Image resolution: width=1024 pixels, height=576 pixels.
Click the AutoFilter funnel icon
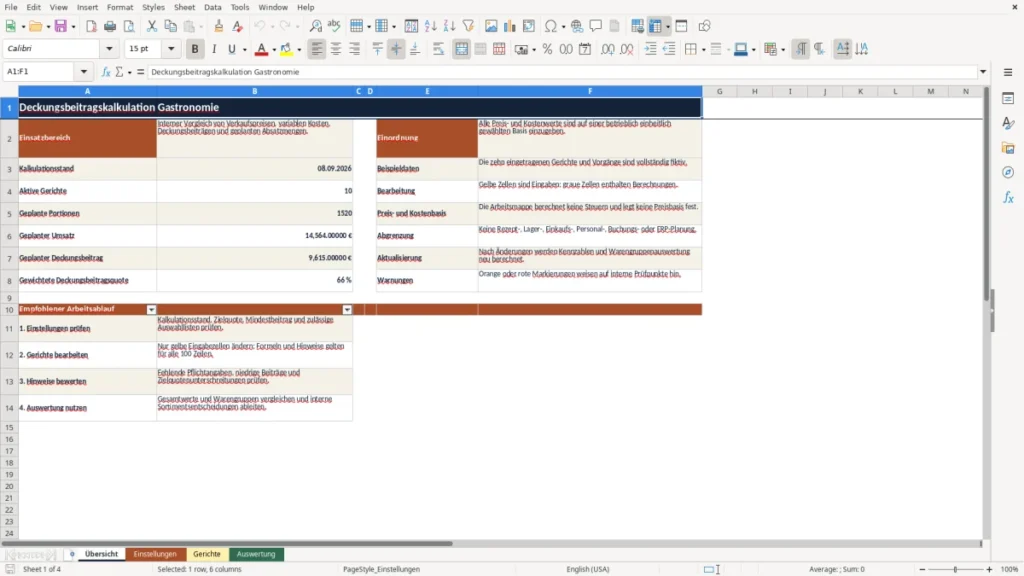(468, 26)
